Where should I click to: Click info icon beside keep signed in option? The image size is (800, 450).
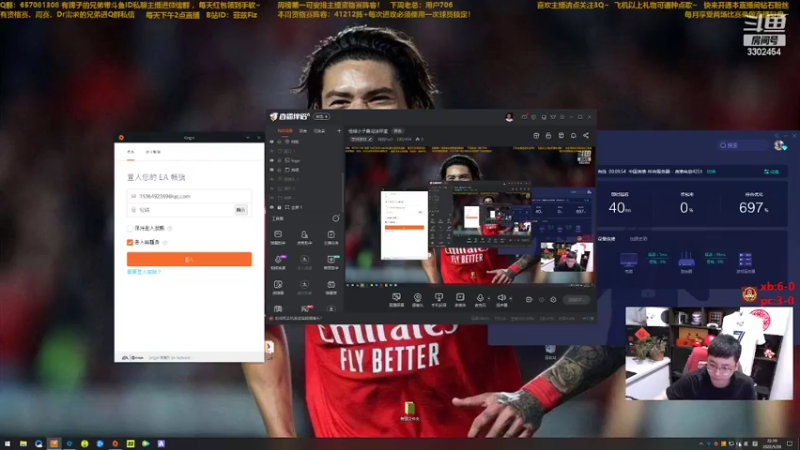(170, 228)
